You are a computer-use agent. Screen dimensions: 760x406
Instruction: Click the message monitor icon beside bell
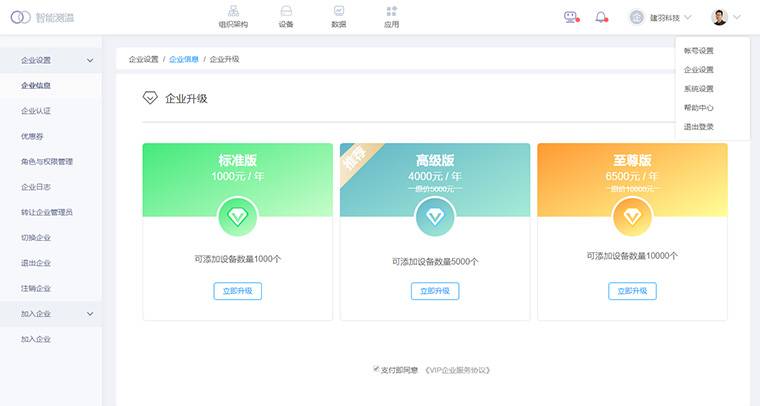click(x=571, y=17)
